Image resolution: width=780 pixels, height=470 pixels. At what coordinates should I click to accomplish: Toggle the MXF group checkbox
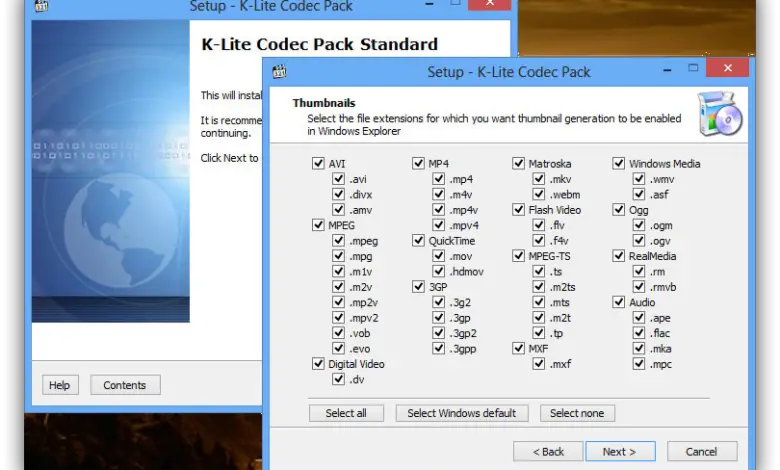tap(518, 348)
